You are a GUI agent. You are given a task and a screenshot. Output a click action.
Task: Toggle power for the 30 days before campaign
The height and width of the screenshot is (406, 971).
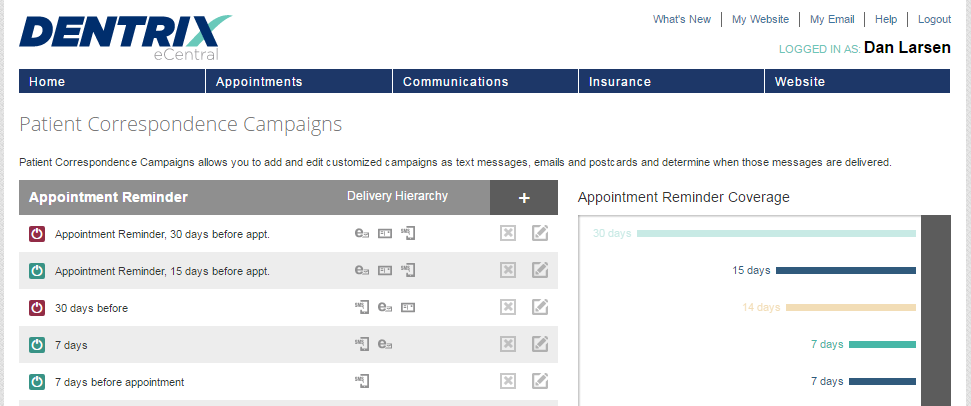coord(37,308)
